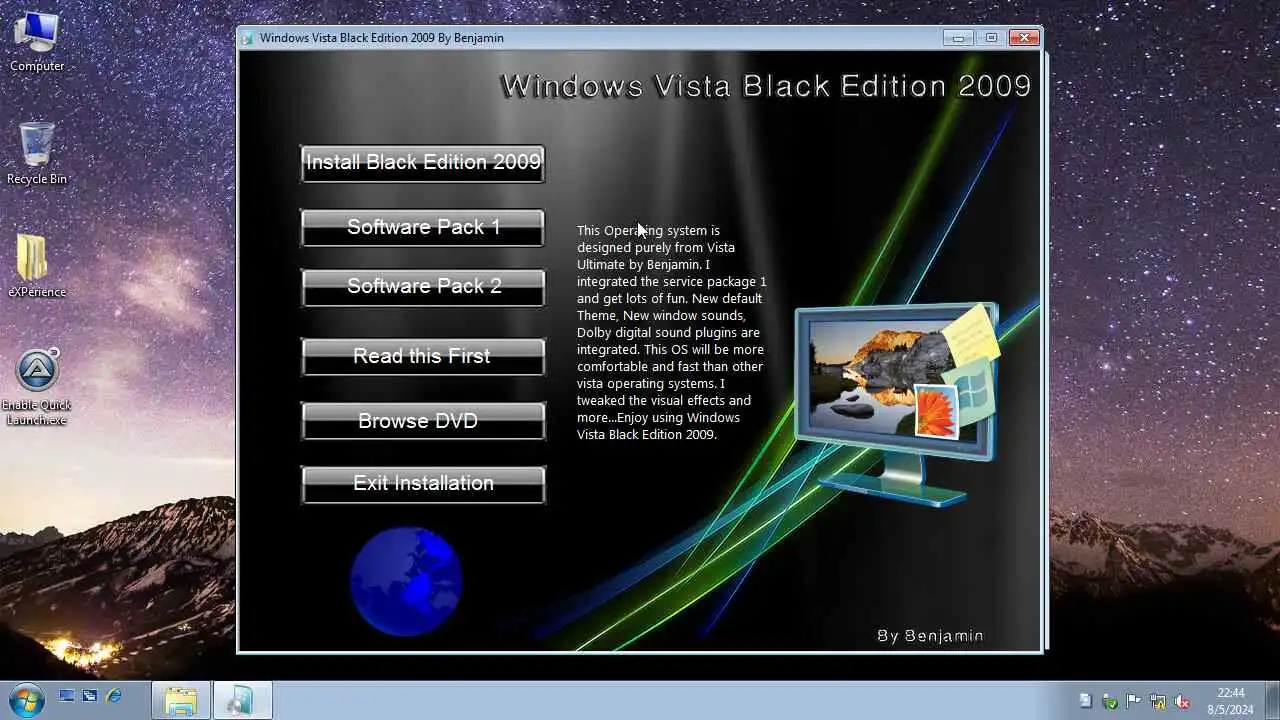The height and width of the screenshot is (720, 1280).
Task: Click the document tray icon
Action: pos(1086,701)
